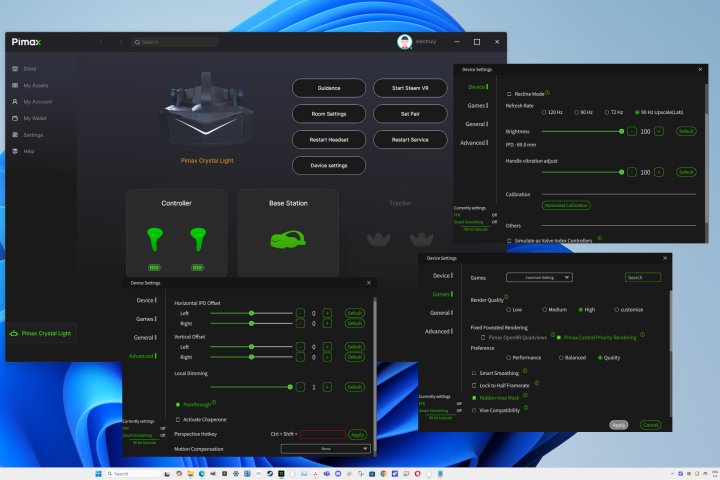
Task: Open My Account sidebar icon
Action: coord(15,102)
